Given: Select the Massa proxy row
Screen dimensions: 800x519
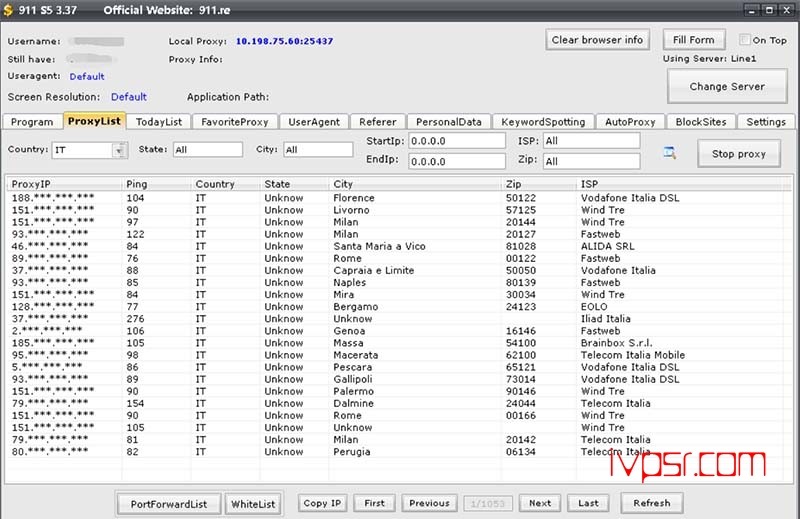Looking at the screenshot, I should (398, 343).
